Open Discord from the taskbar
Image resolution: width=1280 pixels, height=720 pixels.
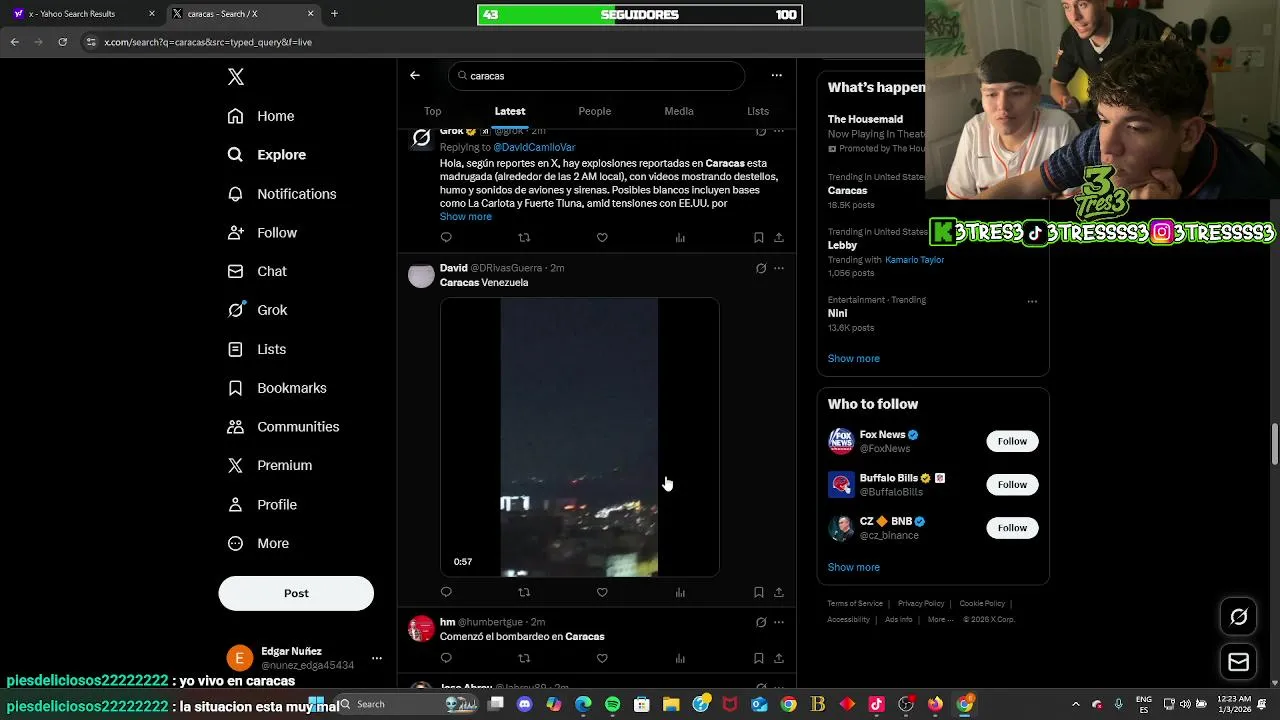[x=525, y=704]
